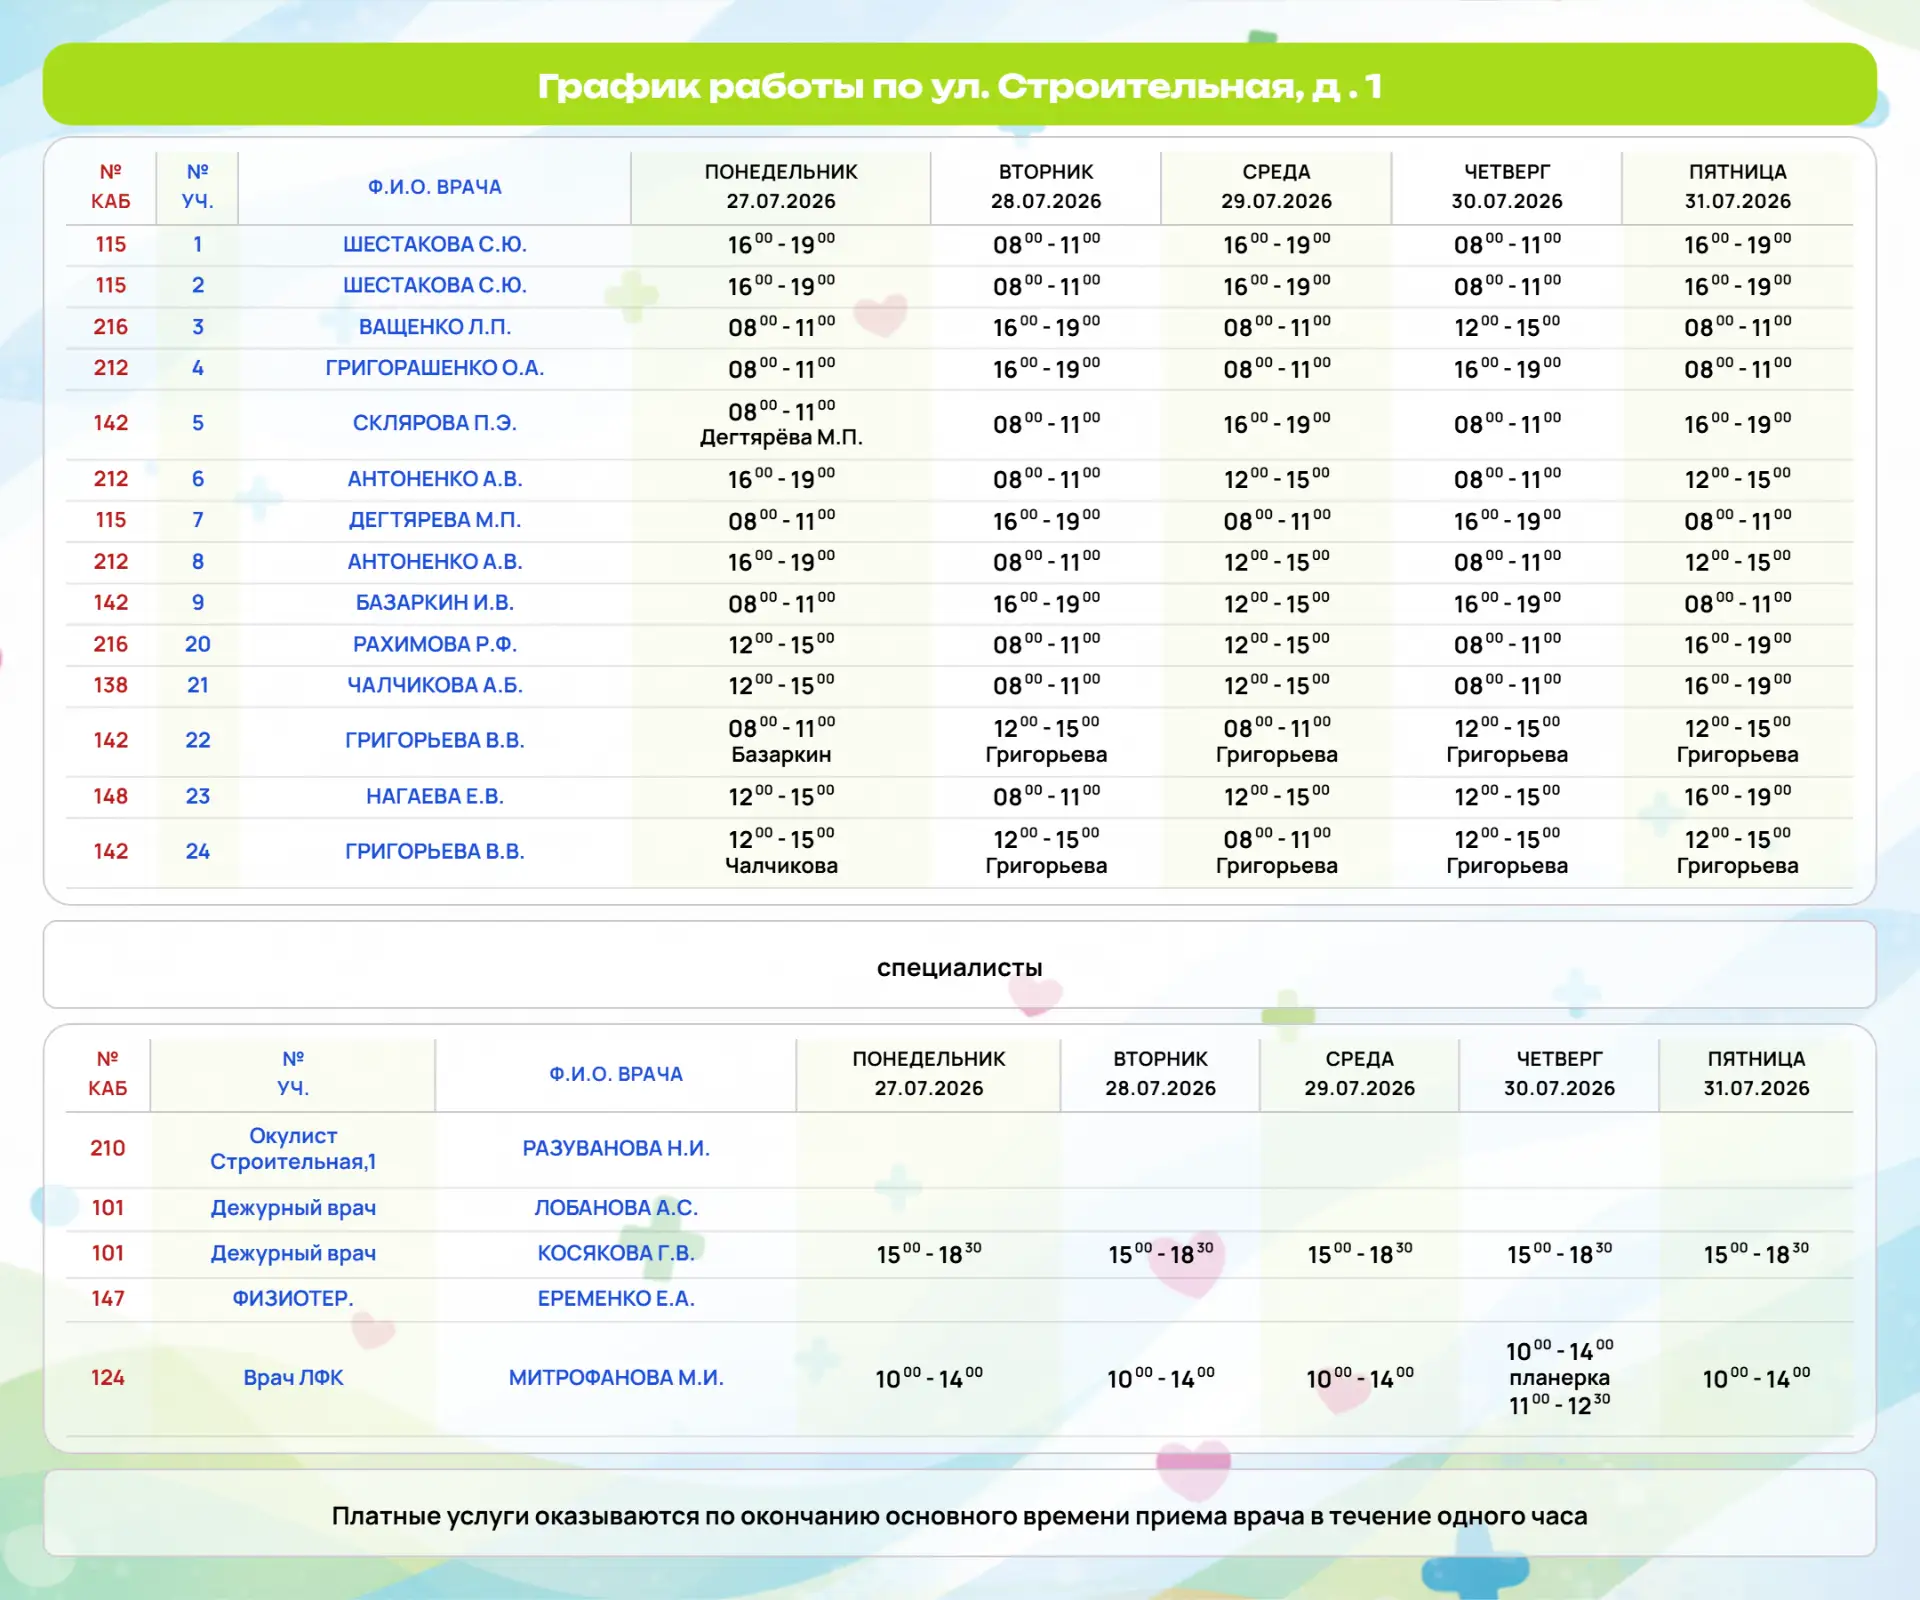Select specialist name "ЛОБАНОВА А.С."
This screenshot has height=1600, width=1920.
point(616,1208)
